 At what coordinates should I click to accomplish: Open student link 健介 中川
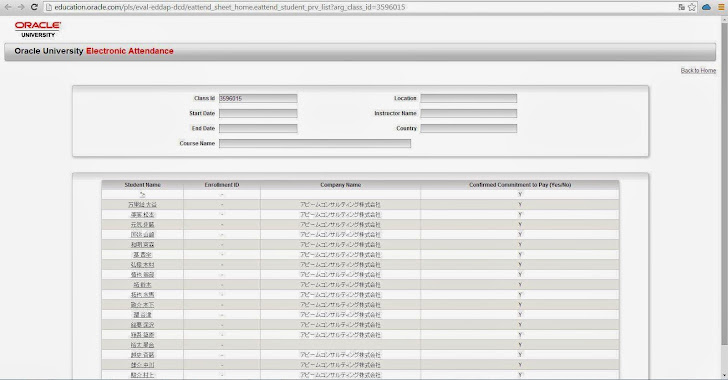click(x=143, y=365)
